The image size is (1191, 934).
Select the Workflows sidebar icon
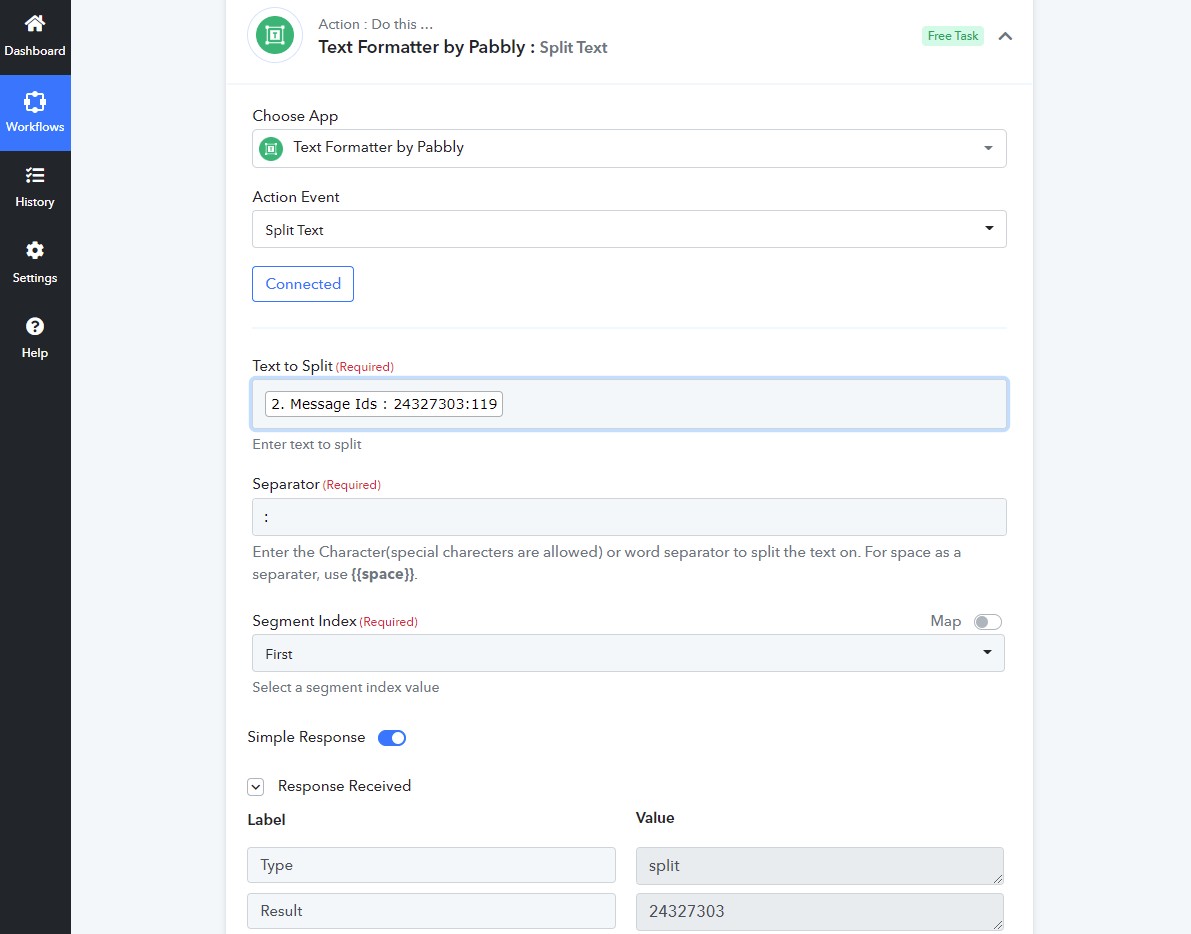[35, 101]
